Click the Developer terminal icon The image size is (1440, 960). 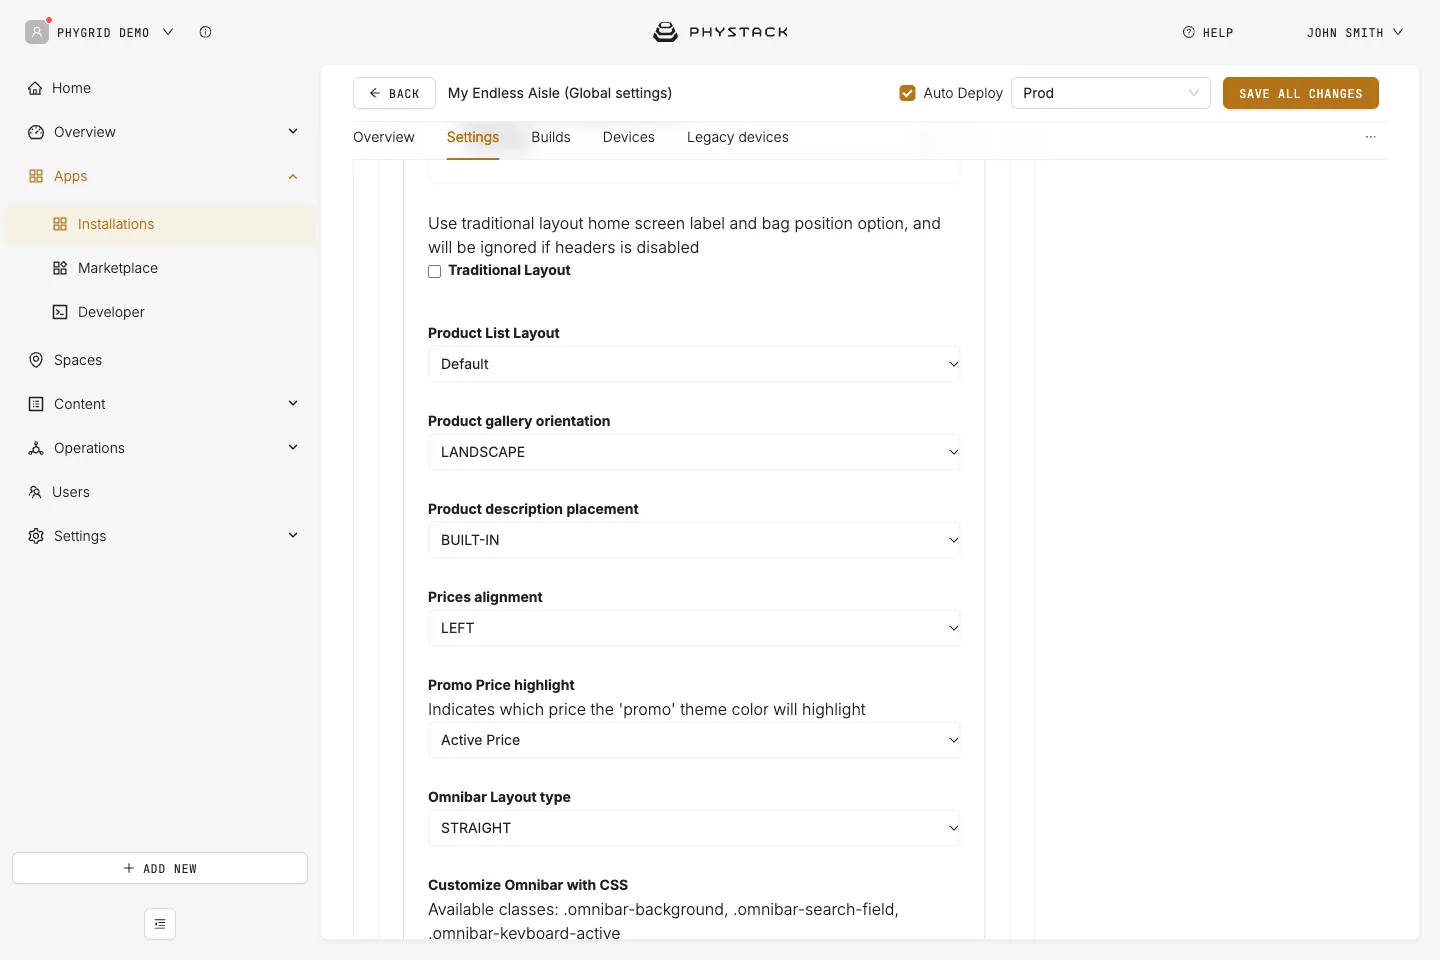(x=60, y=312)
